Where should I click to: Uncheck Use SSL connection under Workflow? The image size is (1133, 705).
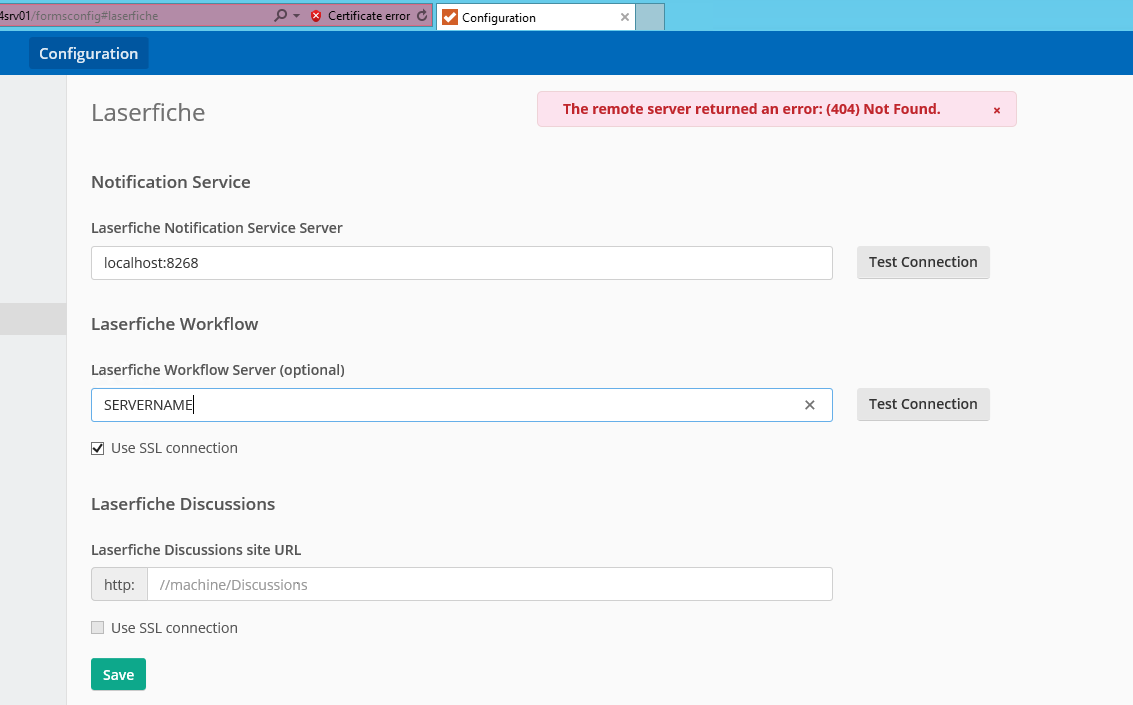point(98,449)
